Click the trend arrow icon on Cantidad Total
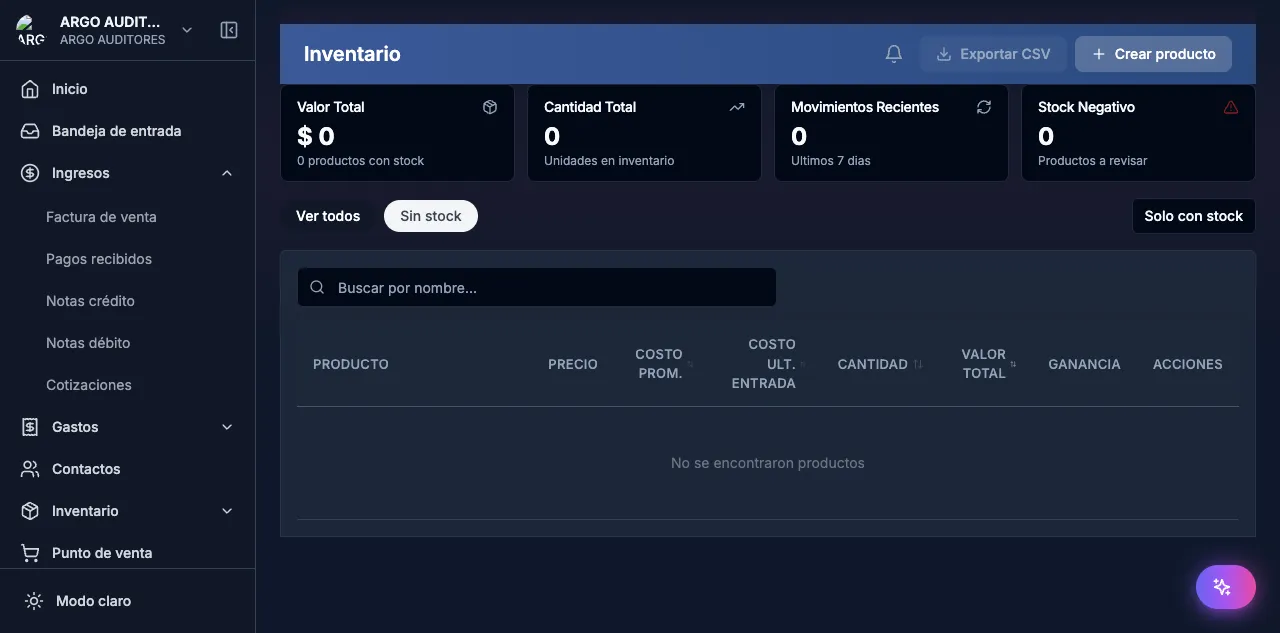This screenshot has height=633, width=1280. tap(737, 106)
